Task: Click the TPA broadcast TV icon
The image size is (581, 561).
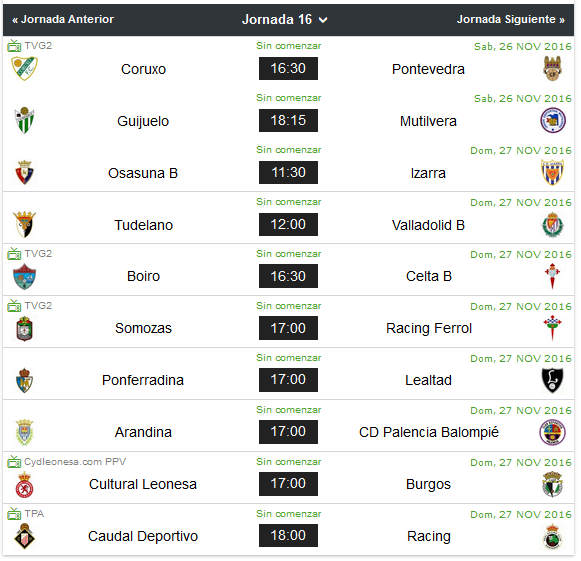Action: click(14, 514)
